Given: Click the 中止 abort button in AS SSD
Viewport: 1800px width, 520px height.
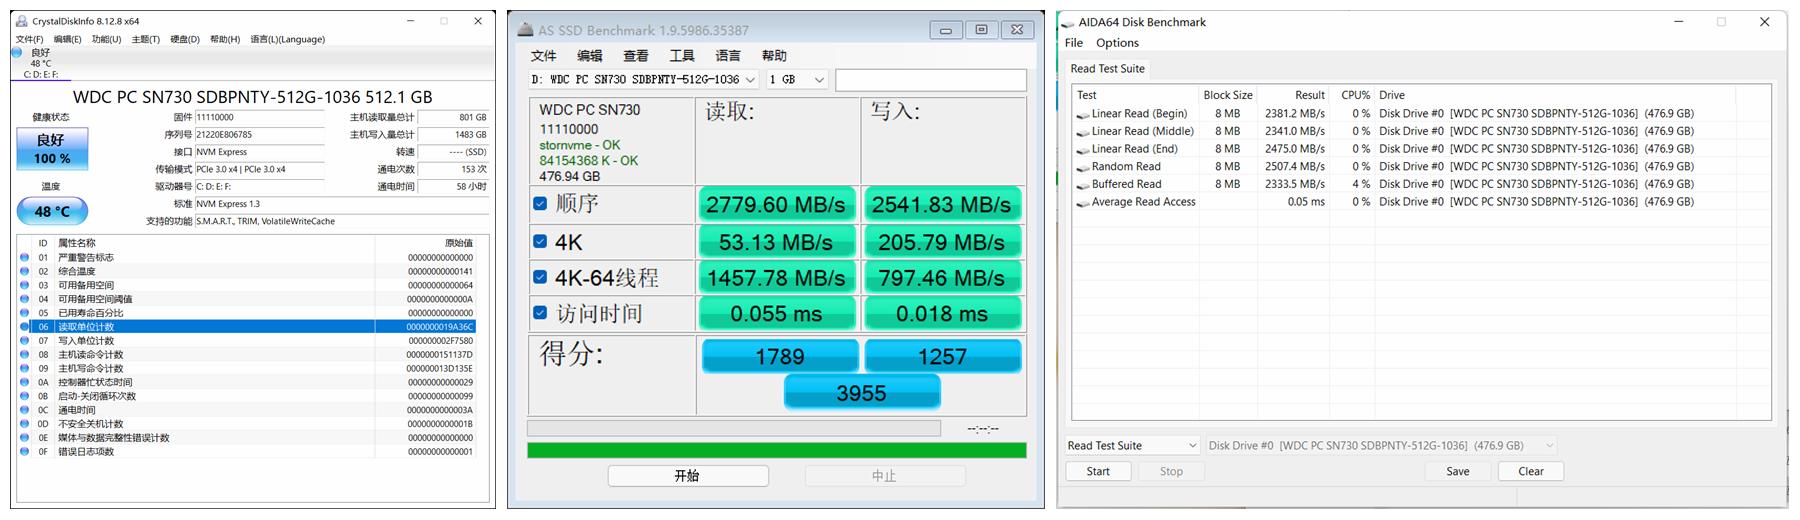Looking at the screenshot, I should point(885,476).
